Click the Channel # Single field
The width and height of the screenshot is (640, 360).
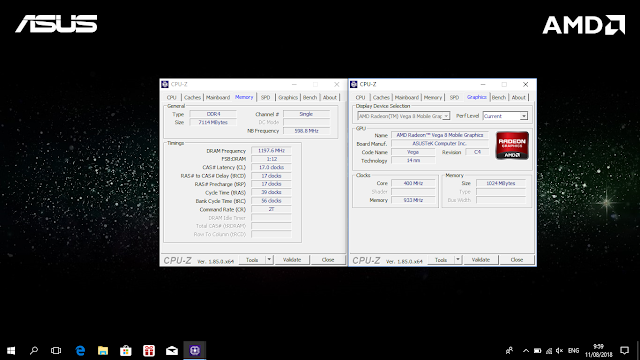tap(306, 114)
